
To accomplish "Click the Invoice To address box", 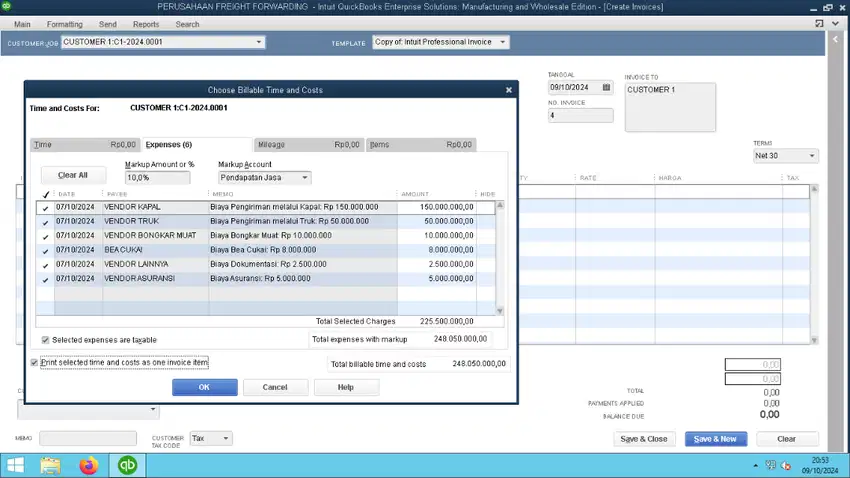I will tap(670, 107).
